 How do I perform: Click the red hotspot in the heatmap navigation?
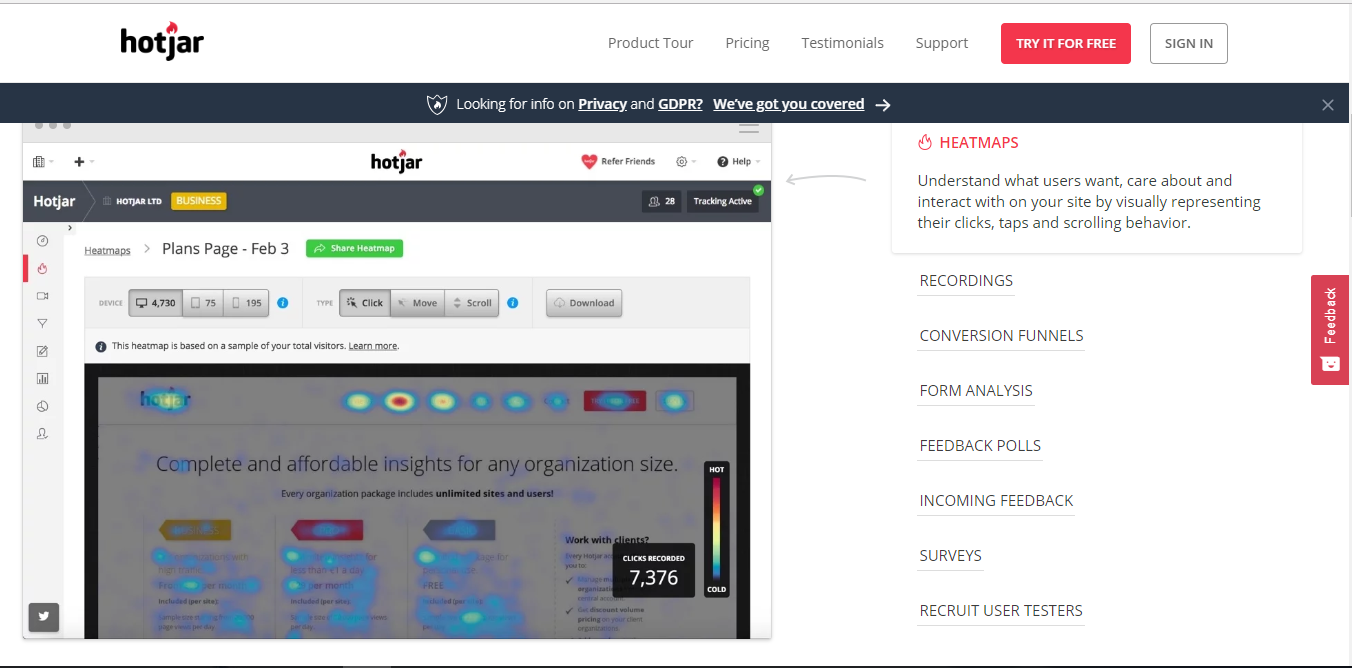(x=399, y=402)
